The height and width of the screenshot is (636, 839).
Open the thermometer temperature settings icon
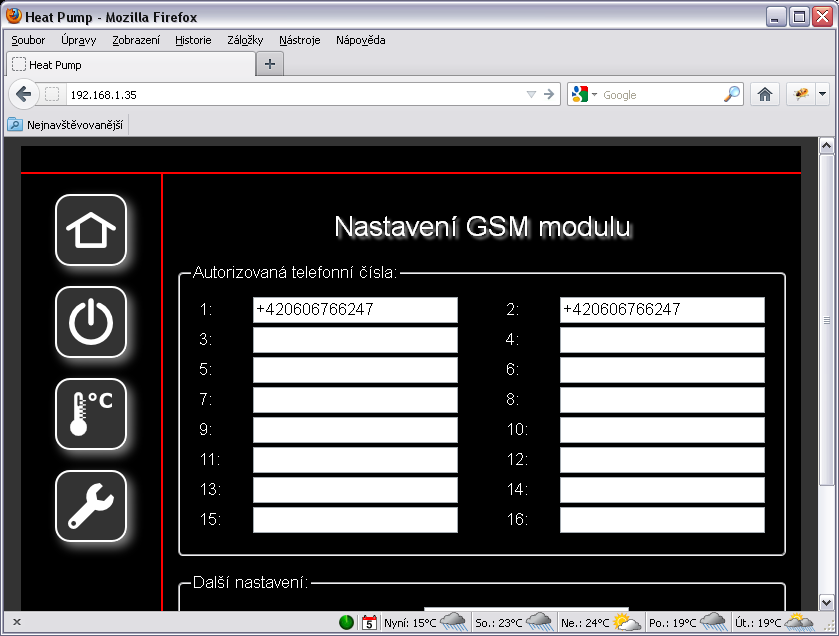click(x=91, y=414)
